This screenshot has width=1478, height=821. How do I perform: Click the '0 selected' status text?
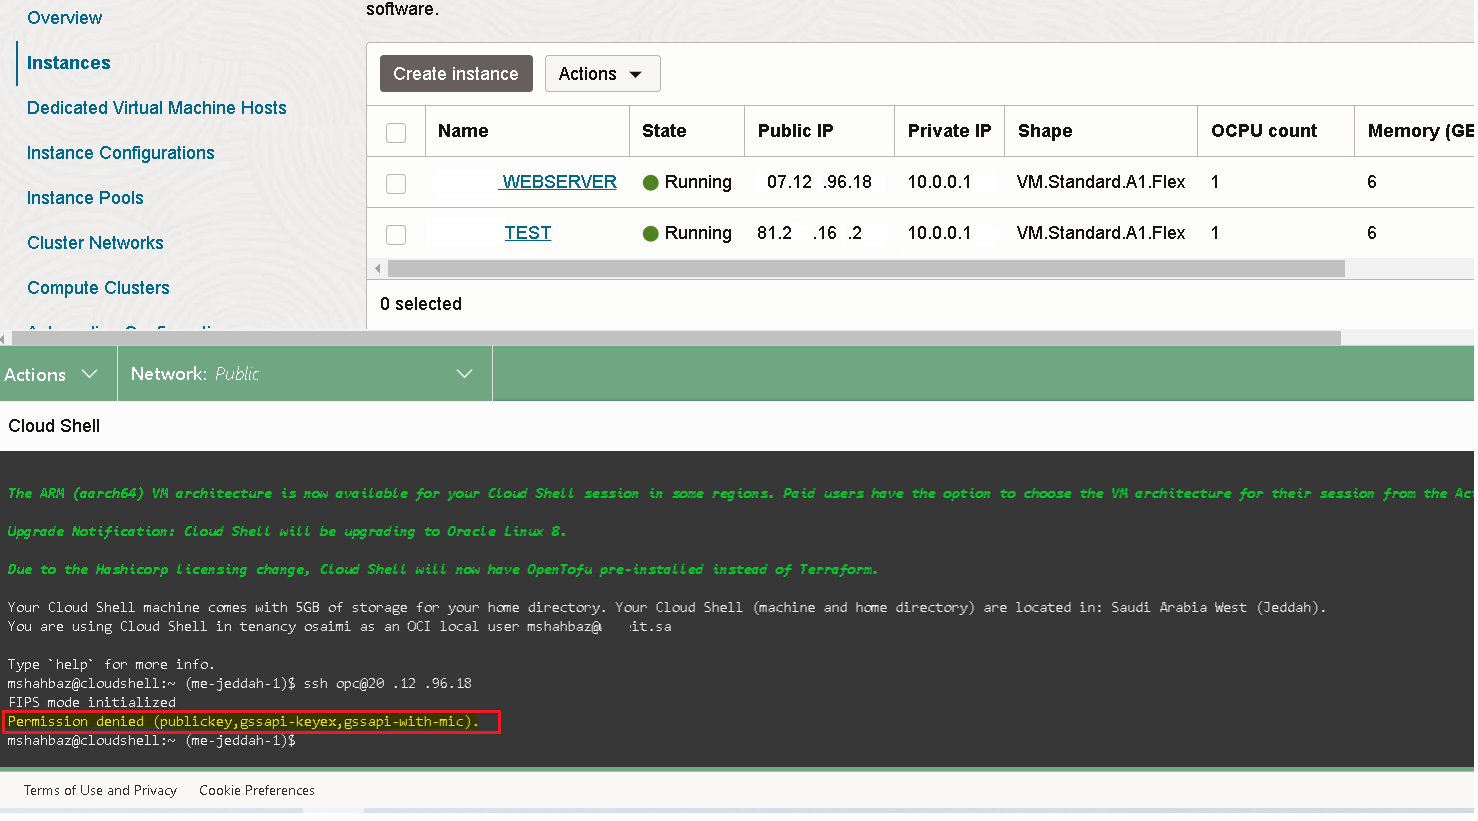[x=421, y=304]
